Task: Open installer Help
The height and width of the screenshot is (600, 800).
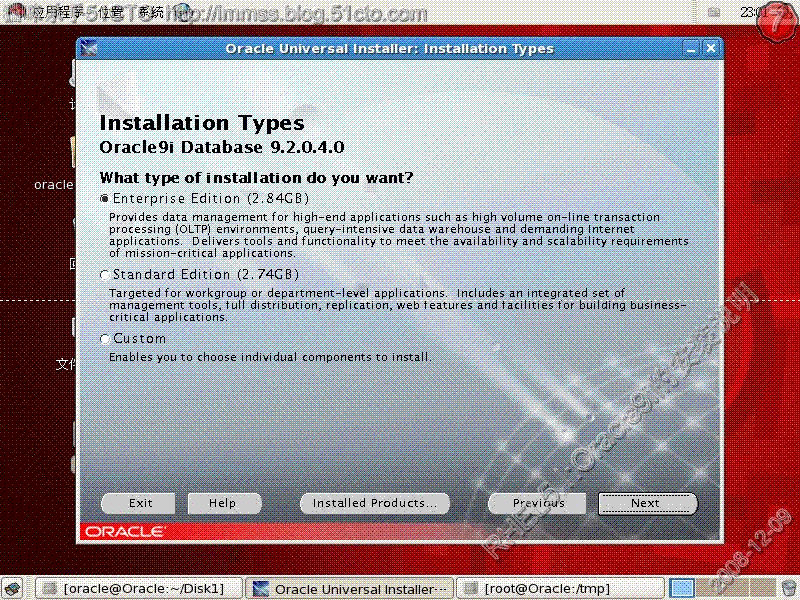Action: 224,503
